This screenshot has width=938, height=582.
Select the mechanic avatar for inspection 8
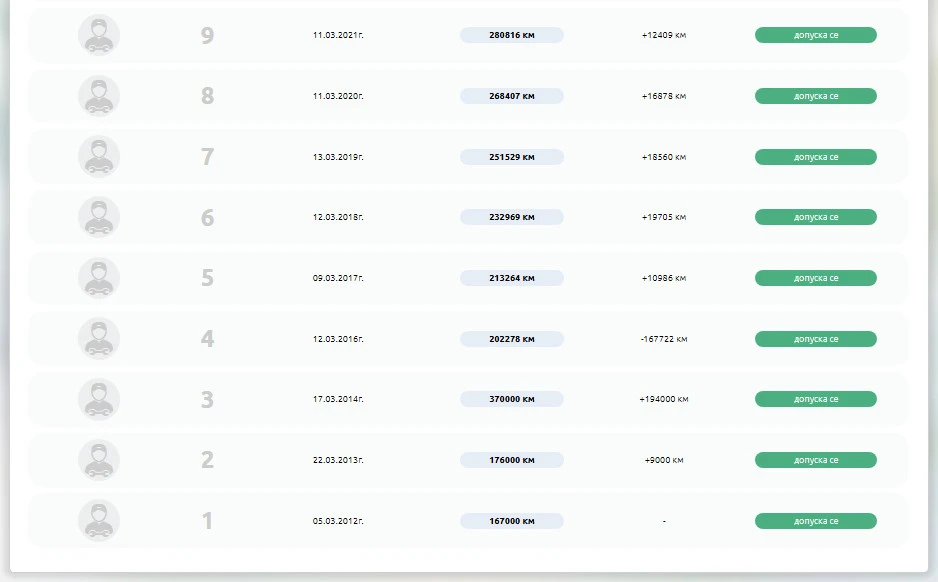[99, 96]
